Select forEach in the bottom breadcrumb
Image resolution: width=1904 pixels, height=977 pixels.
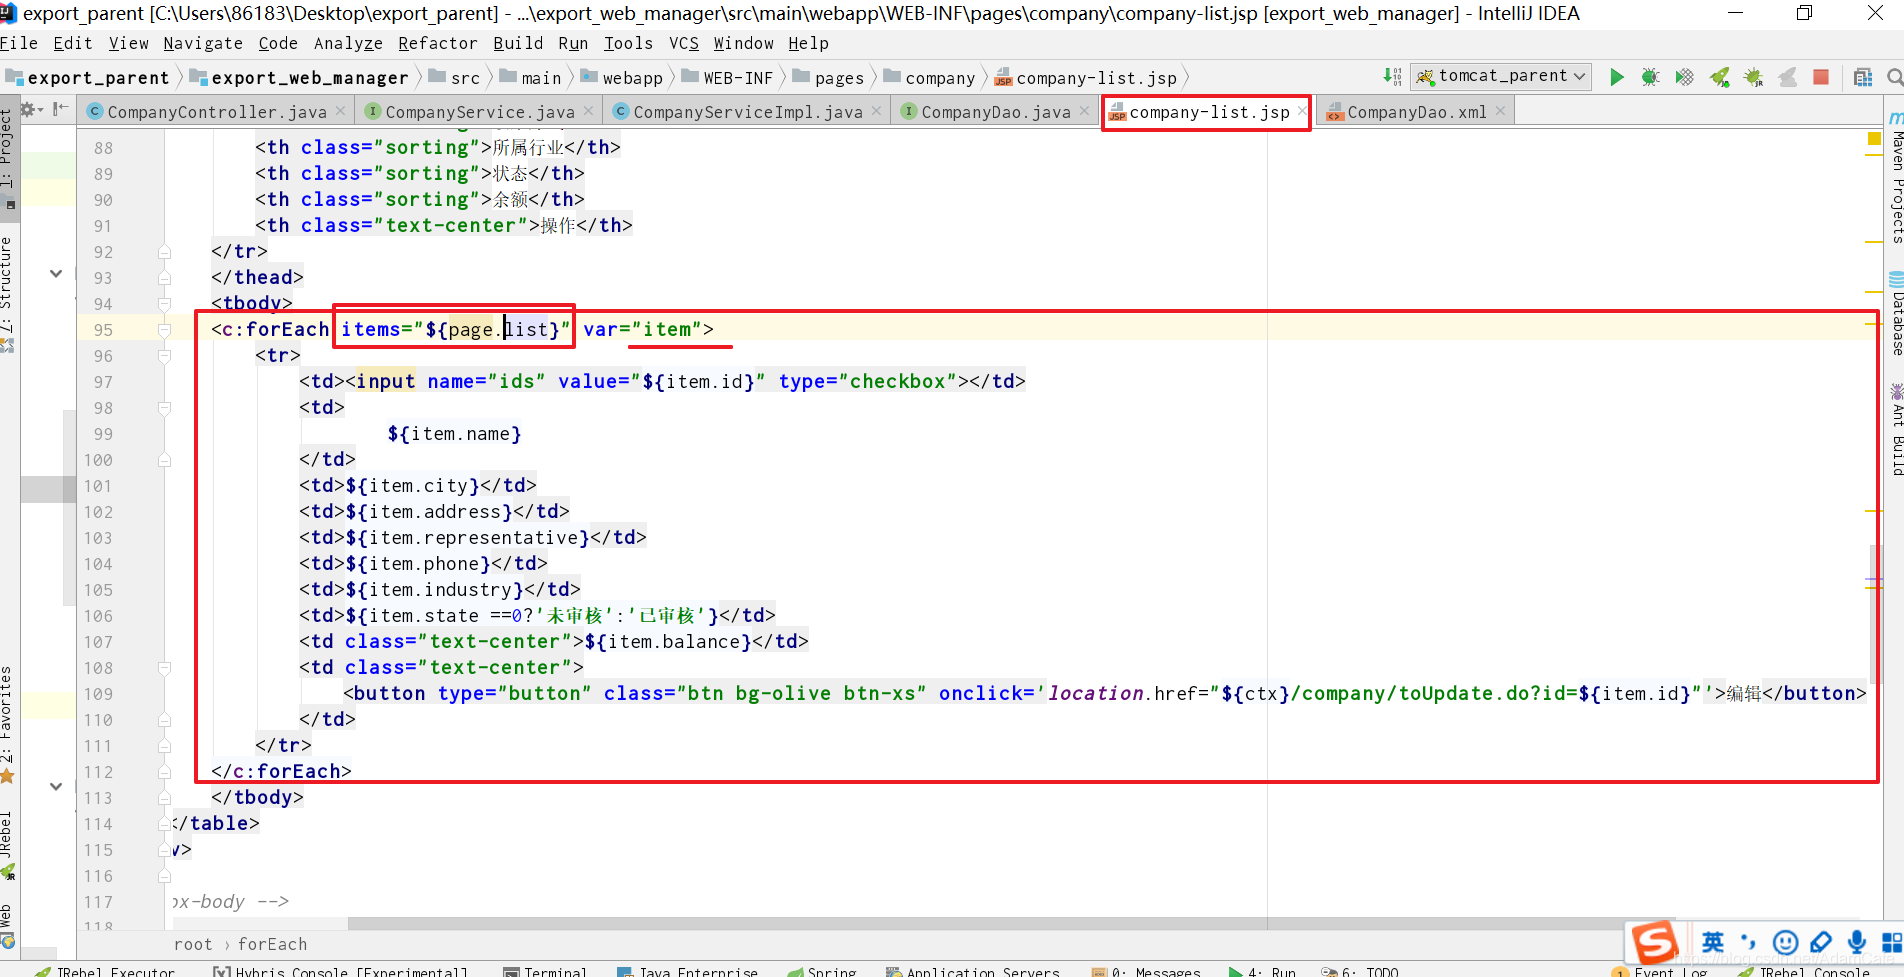272,944
